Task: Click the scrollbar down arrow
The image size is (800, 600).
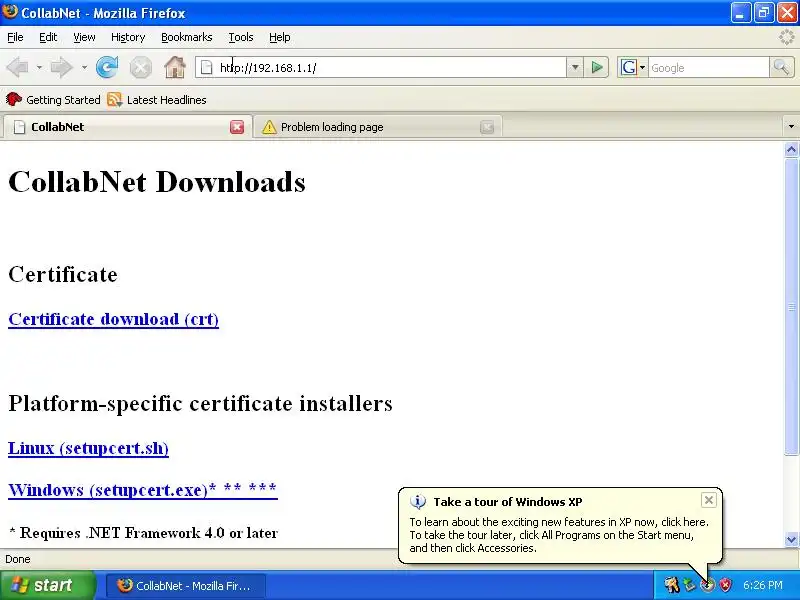Action: tap(791, 539)
